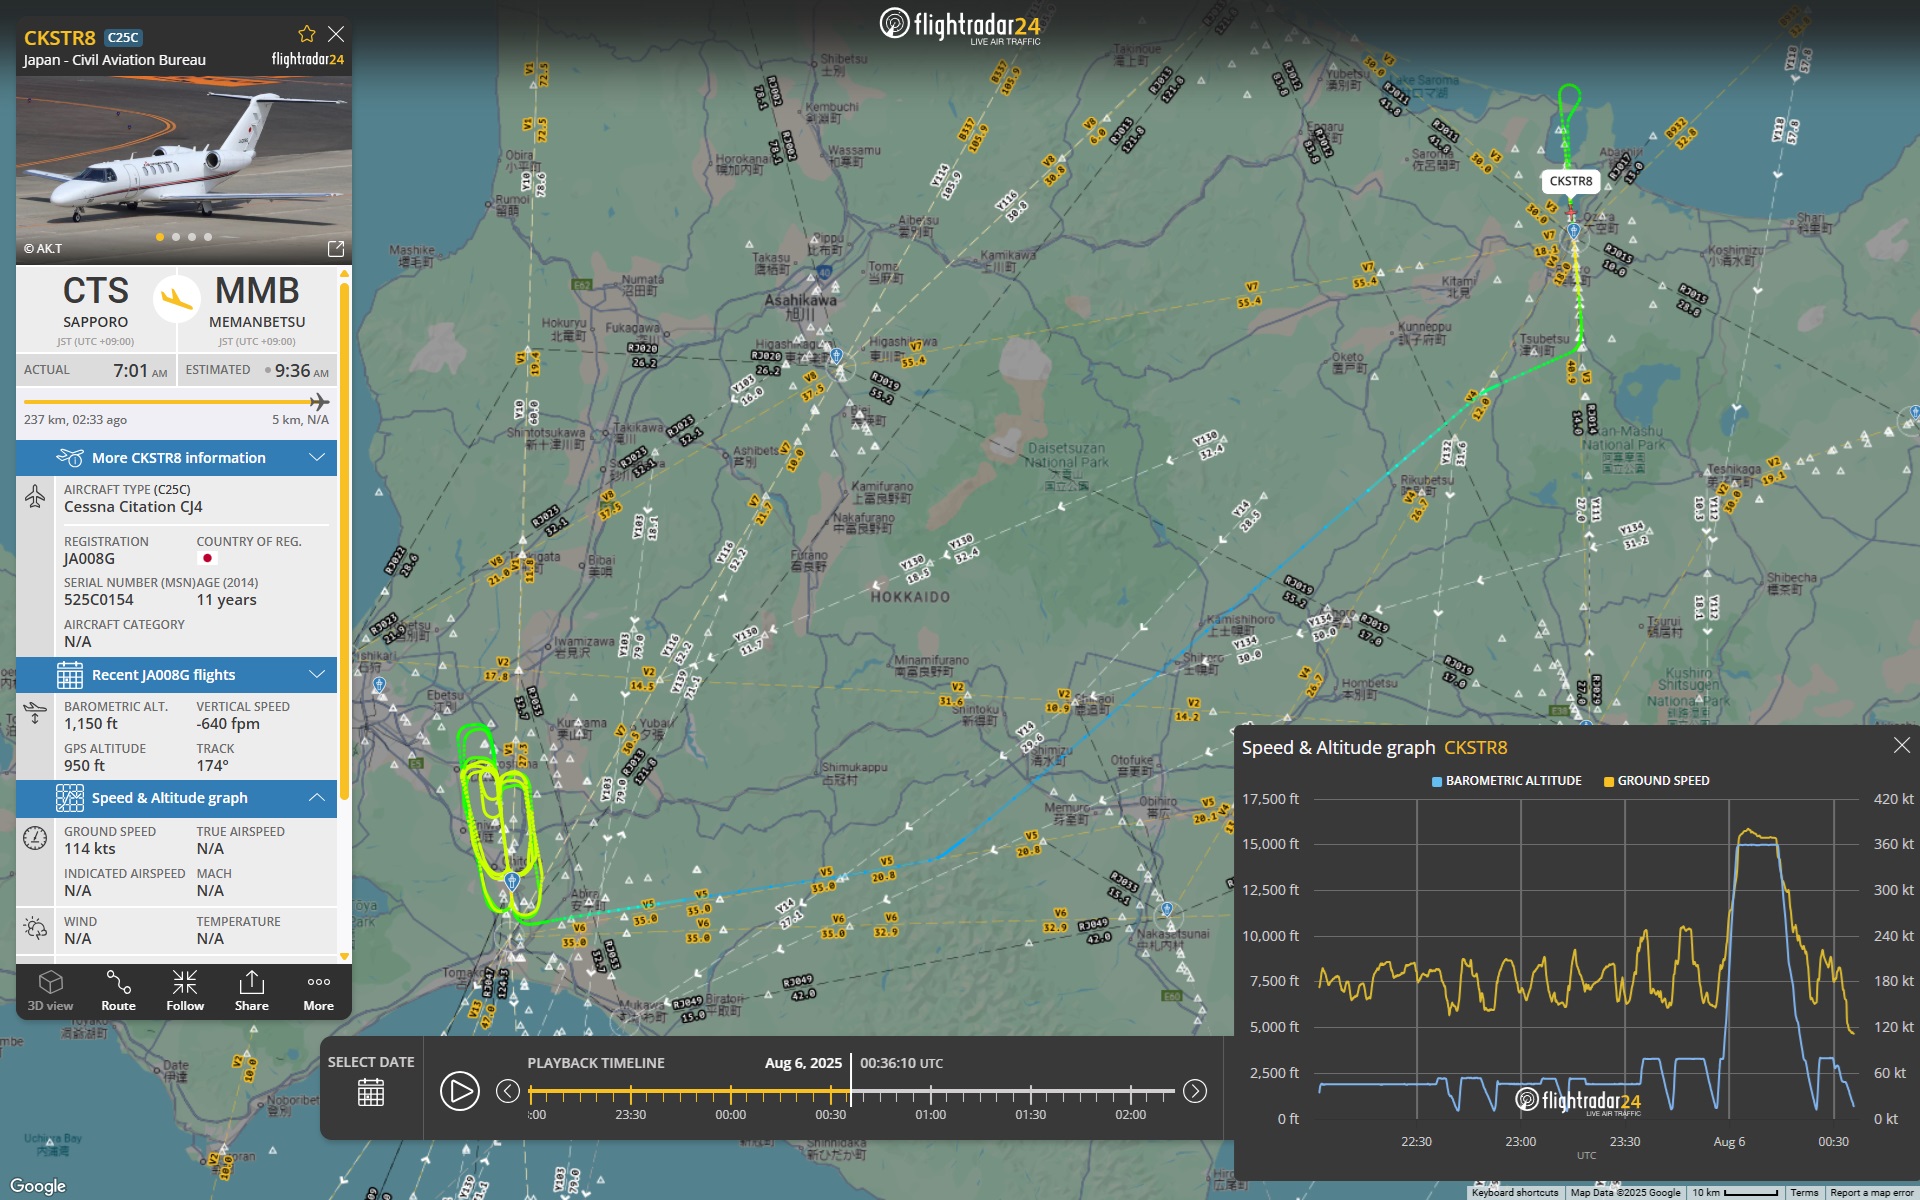Open Keyboard shortcuts link

(x=1515, y=1192)
